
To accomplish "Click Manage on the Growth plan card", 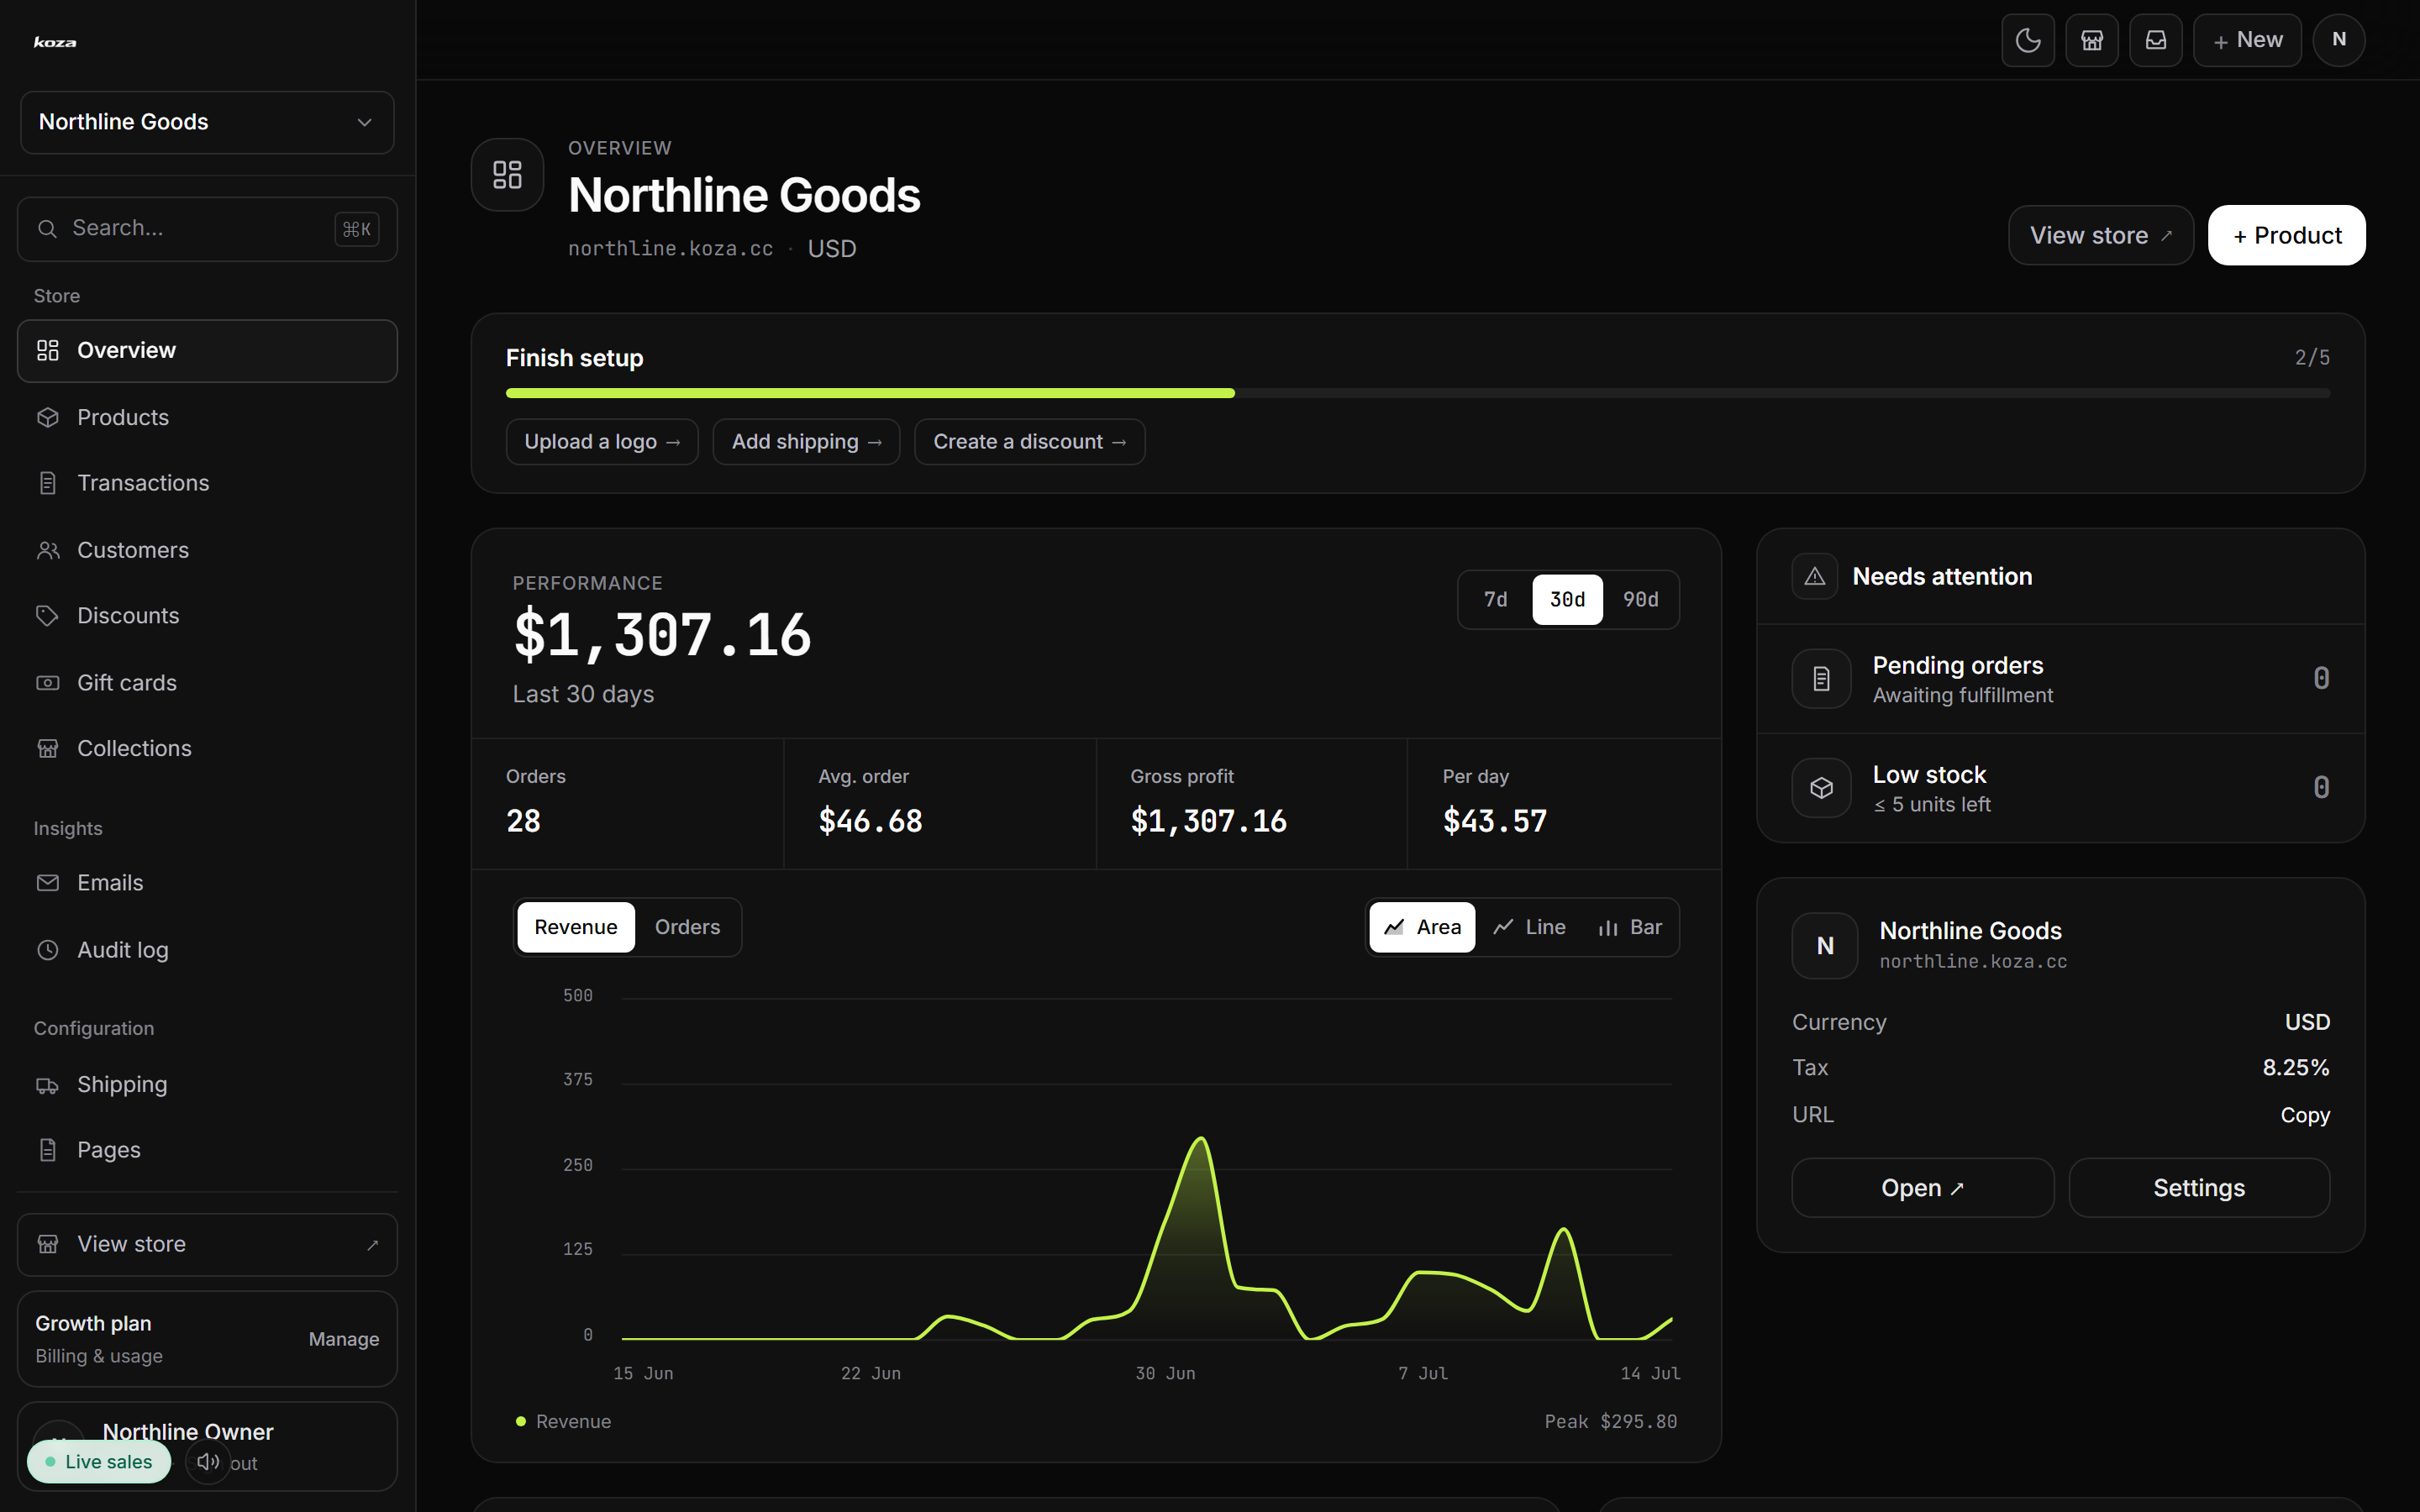I will [344, 1339].
